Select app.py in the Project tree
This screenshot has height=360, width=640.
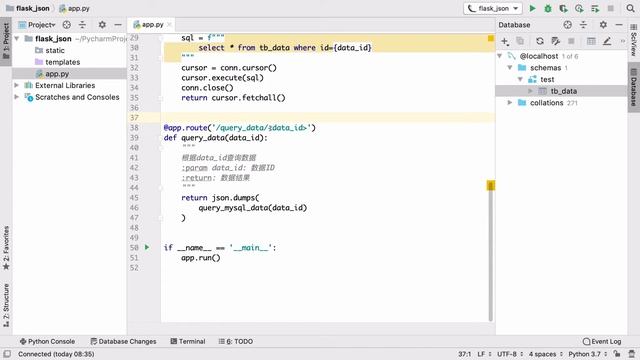coord(52,74)
